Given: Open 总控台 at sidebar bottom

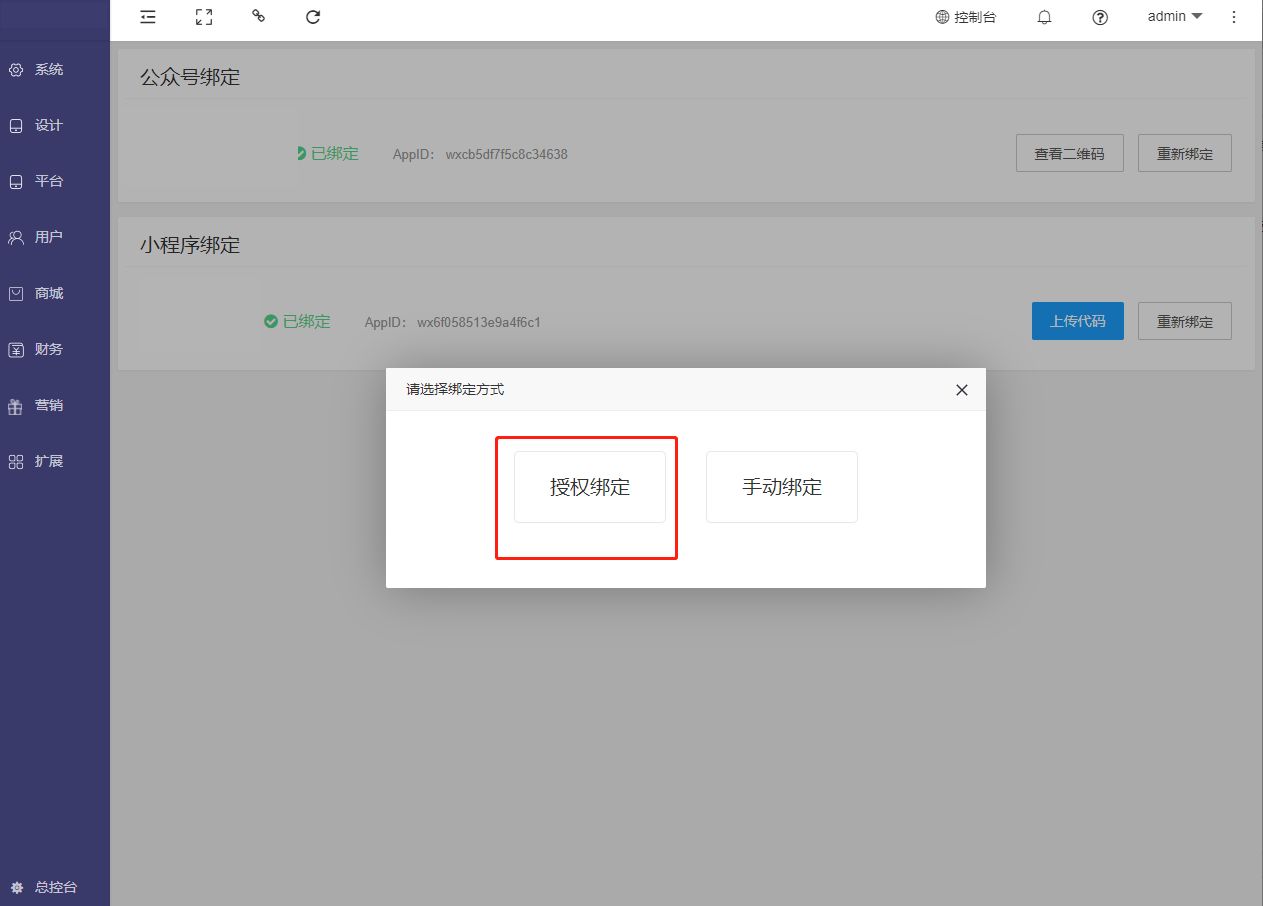Looking at the screenshot, I should coord(55,887).
